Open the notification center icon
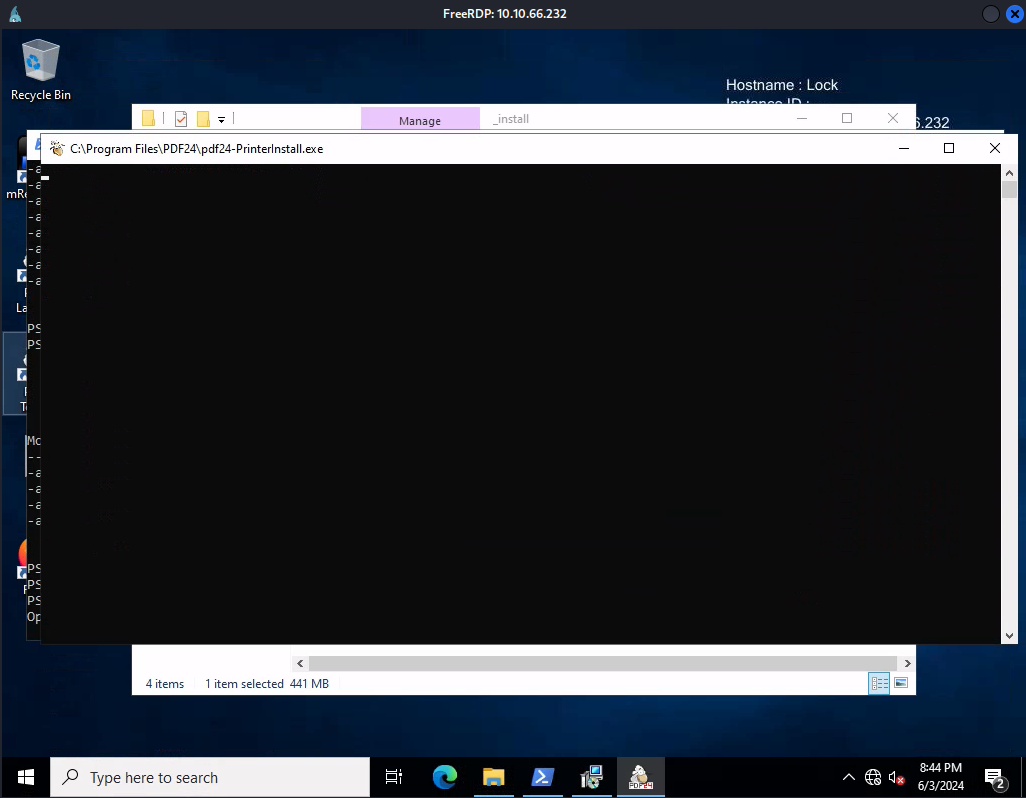1026x798 pixels. pyautogui.click(x=995, y=777)
